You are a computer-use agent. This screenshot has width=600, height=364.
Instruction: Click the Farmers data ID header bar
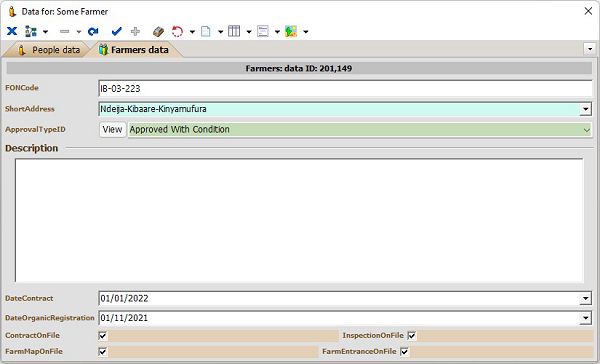point(299,69)
